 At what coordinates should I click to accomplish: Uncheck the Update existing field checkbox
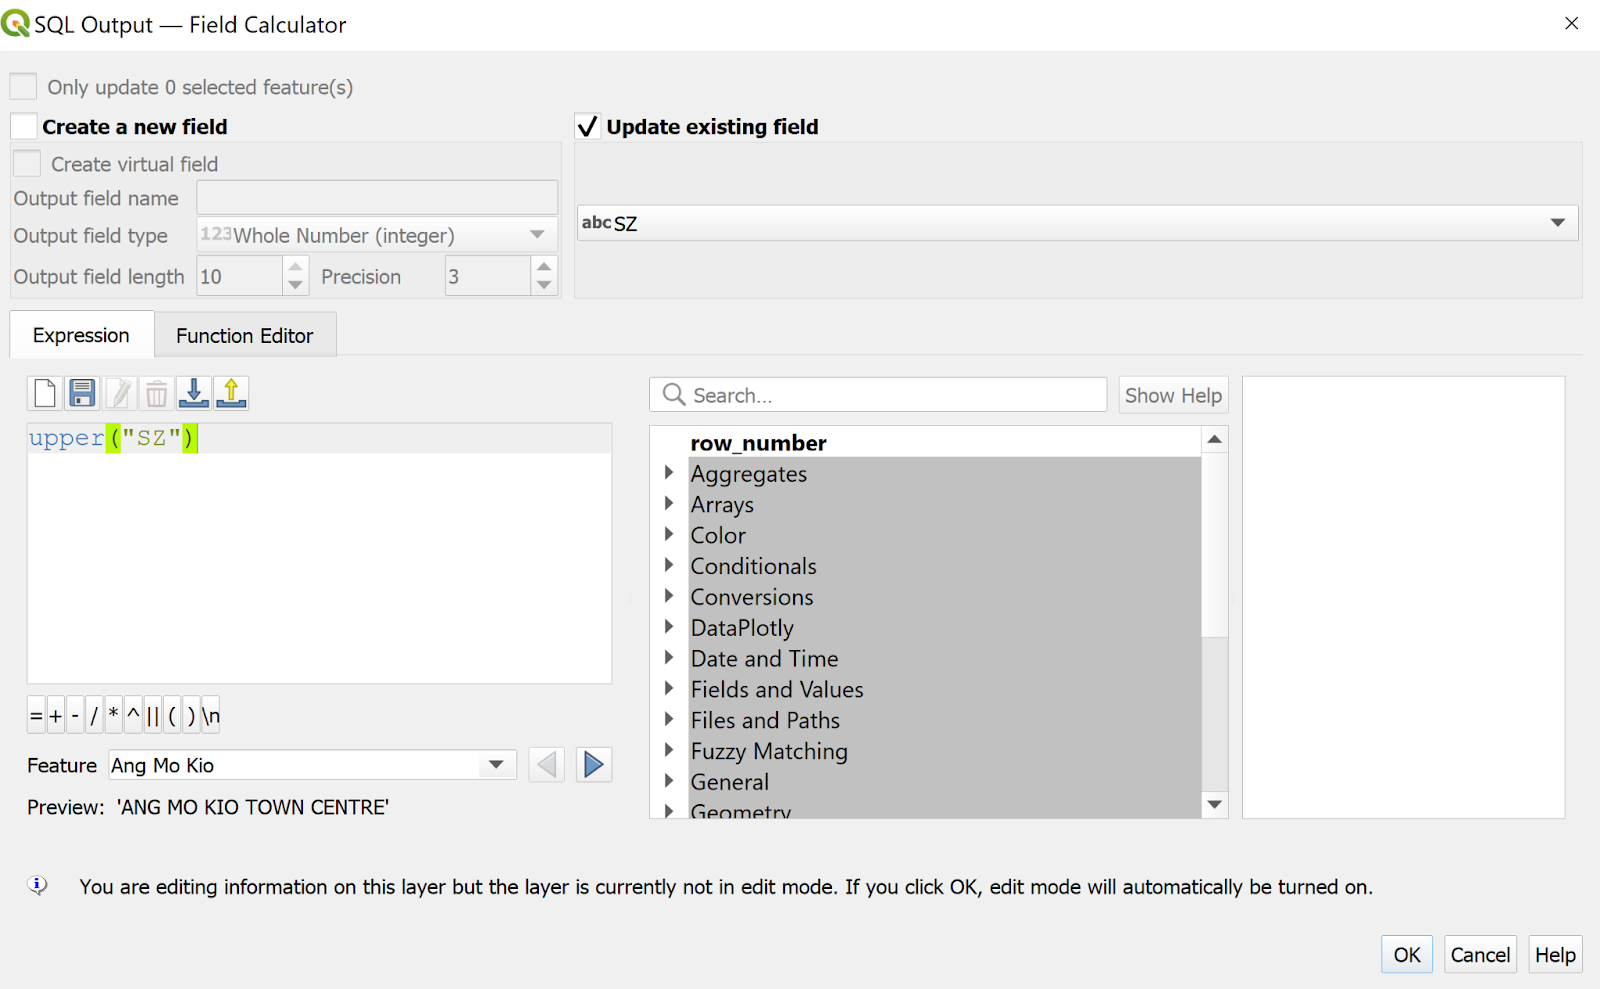[x=587, y=127]
